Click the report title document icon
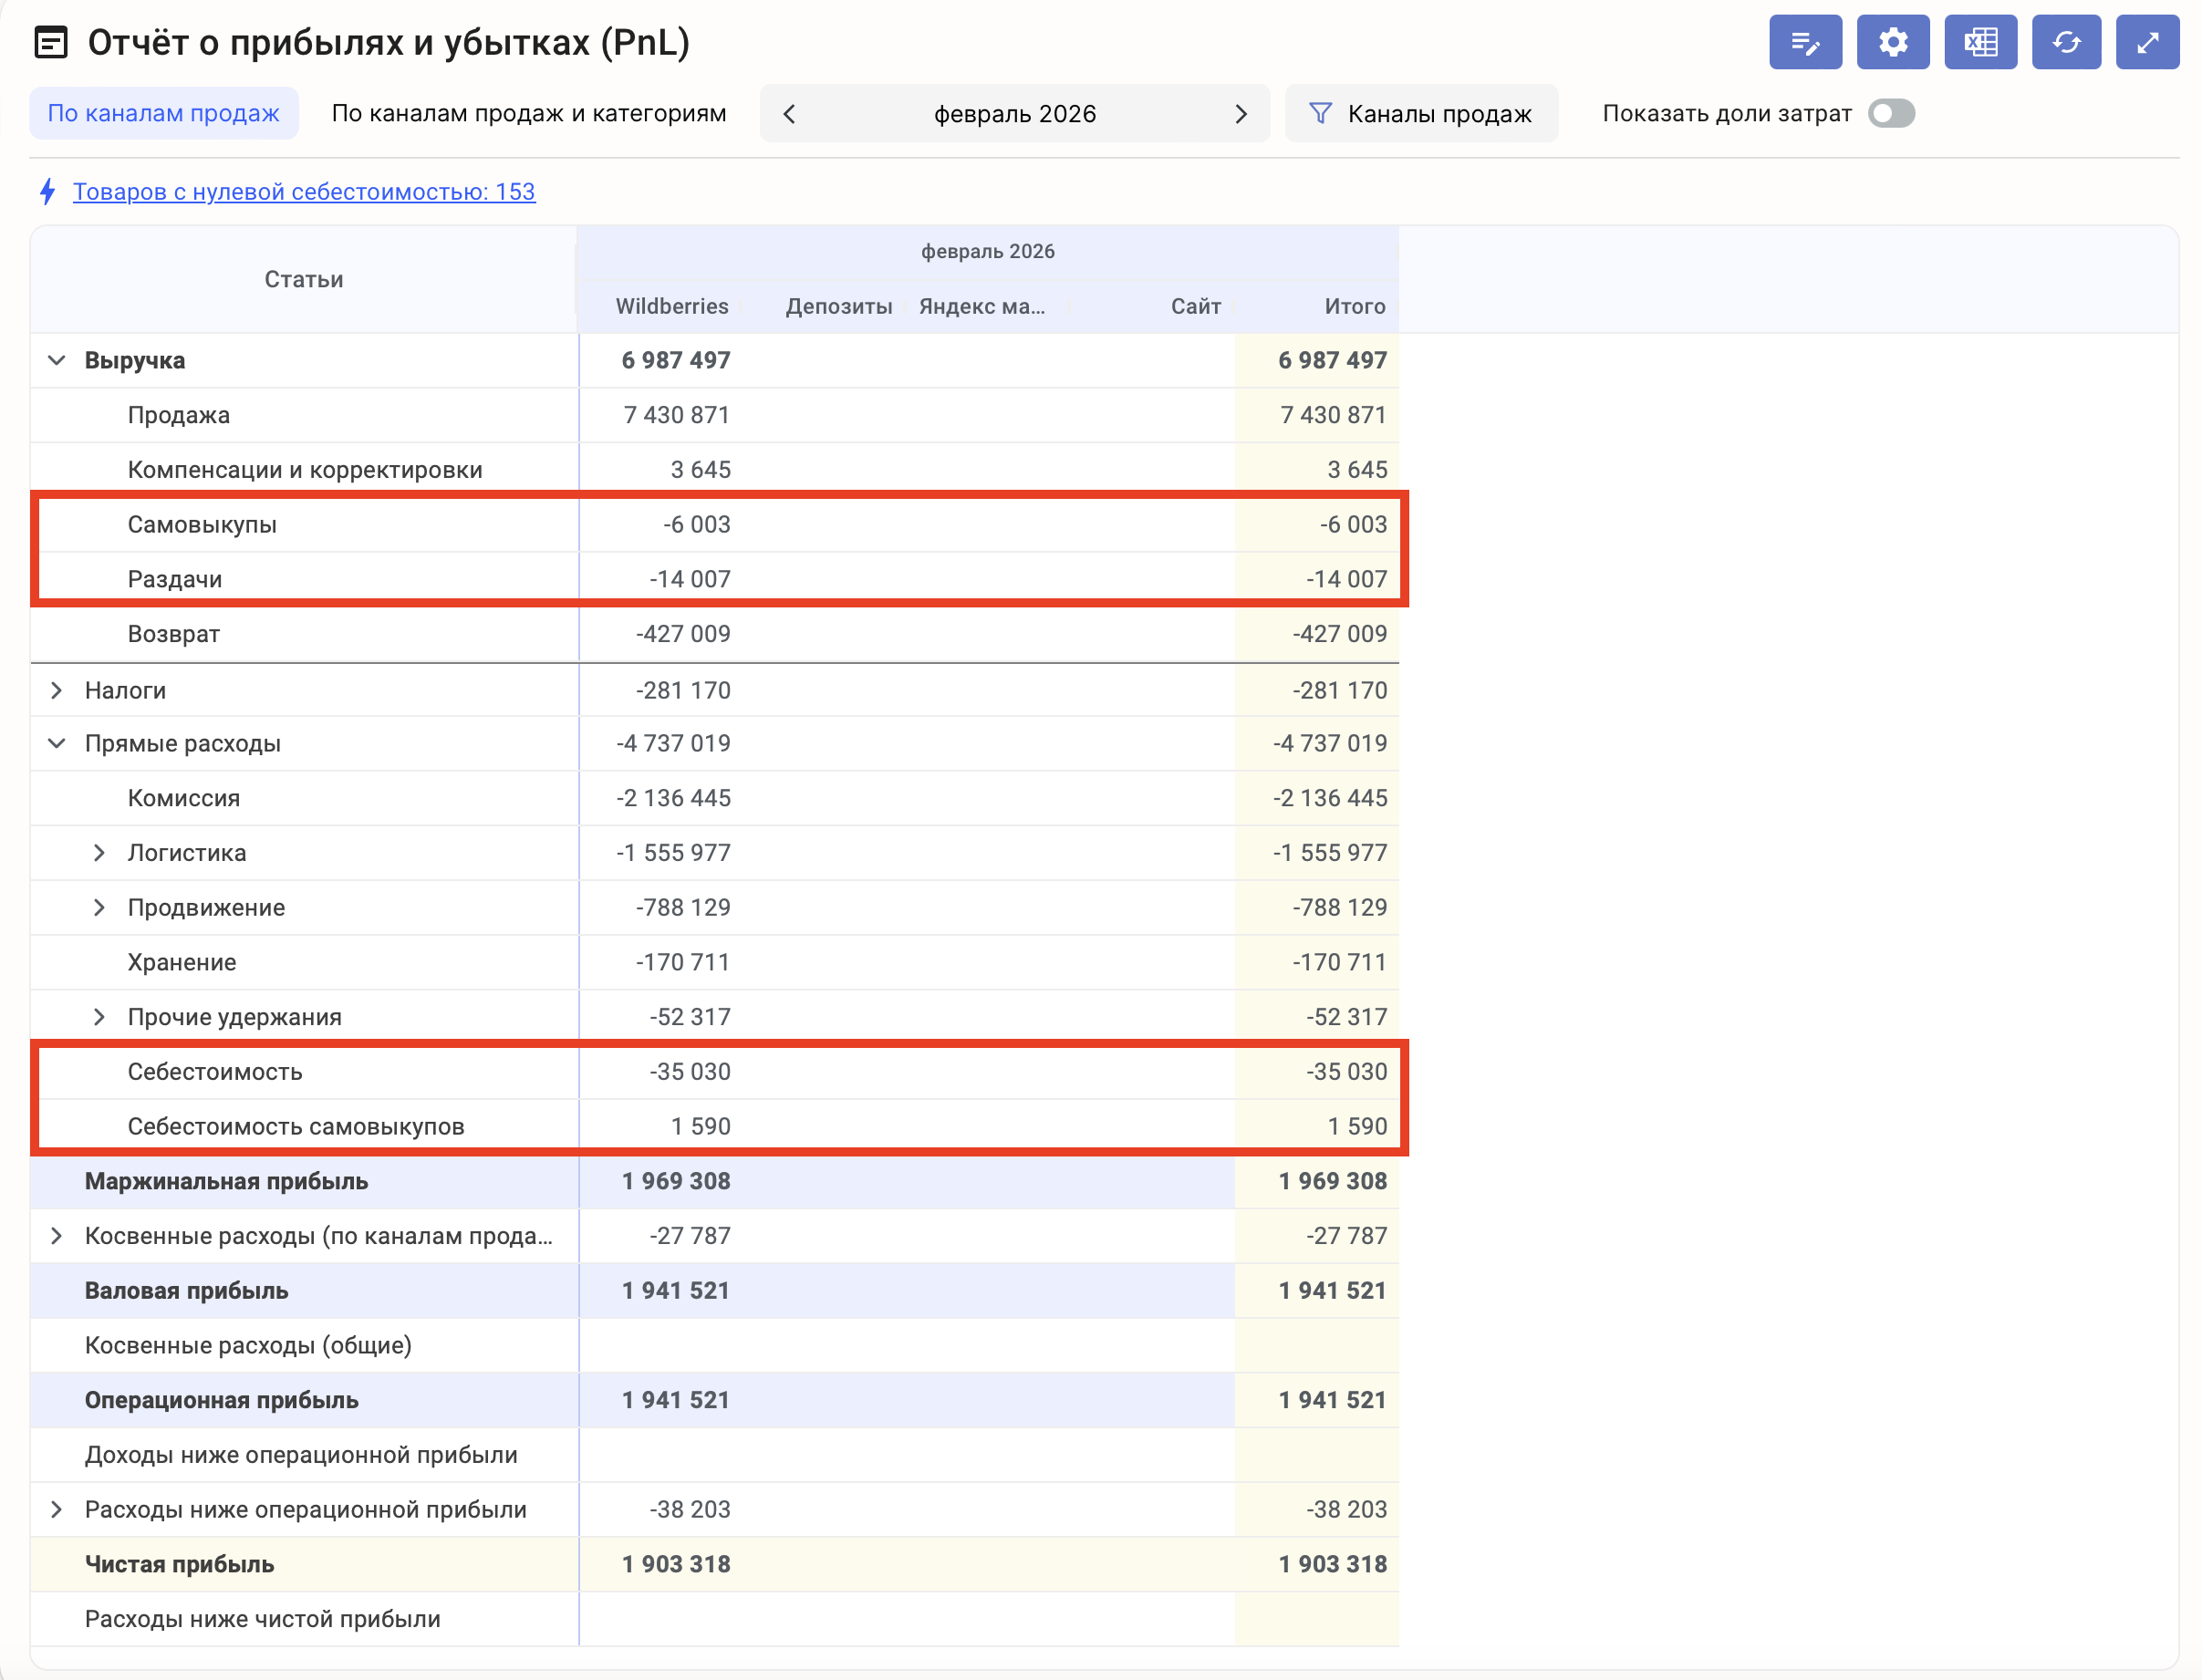2202x1680 pixels. 51,42
